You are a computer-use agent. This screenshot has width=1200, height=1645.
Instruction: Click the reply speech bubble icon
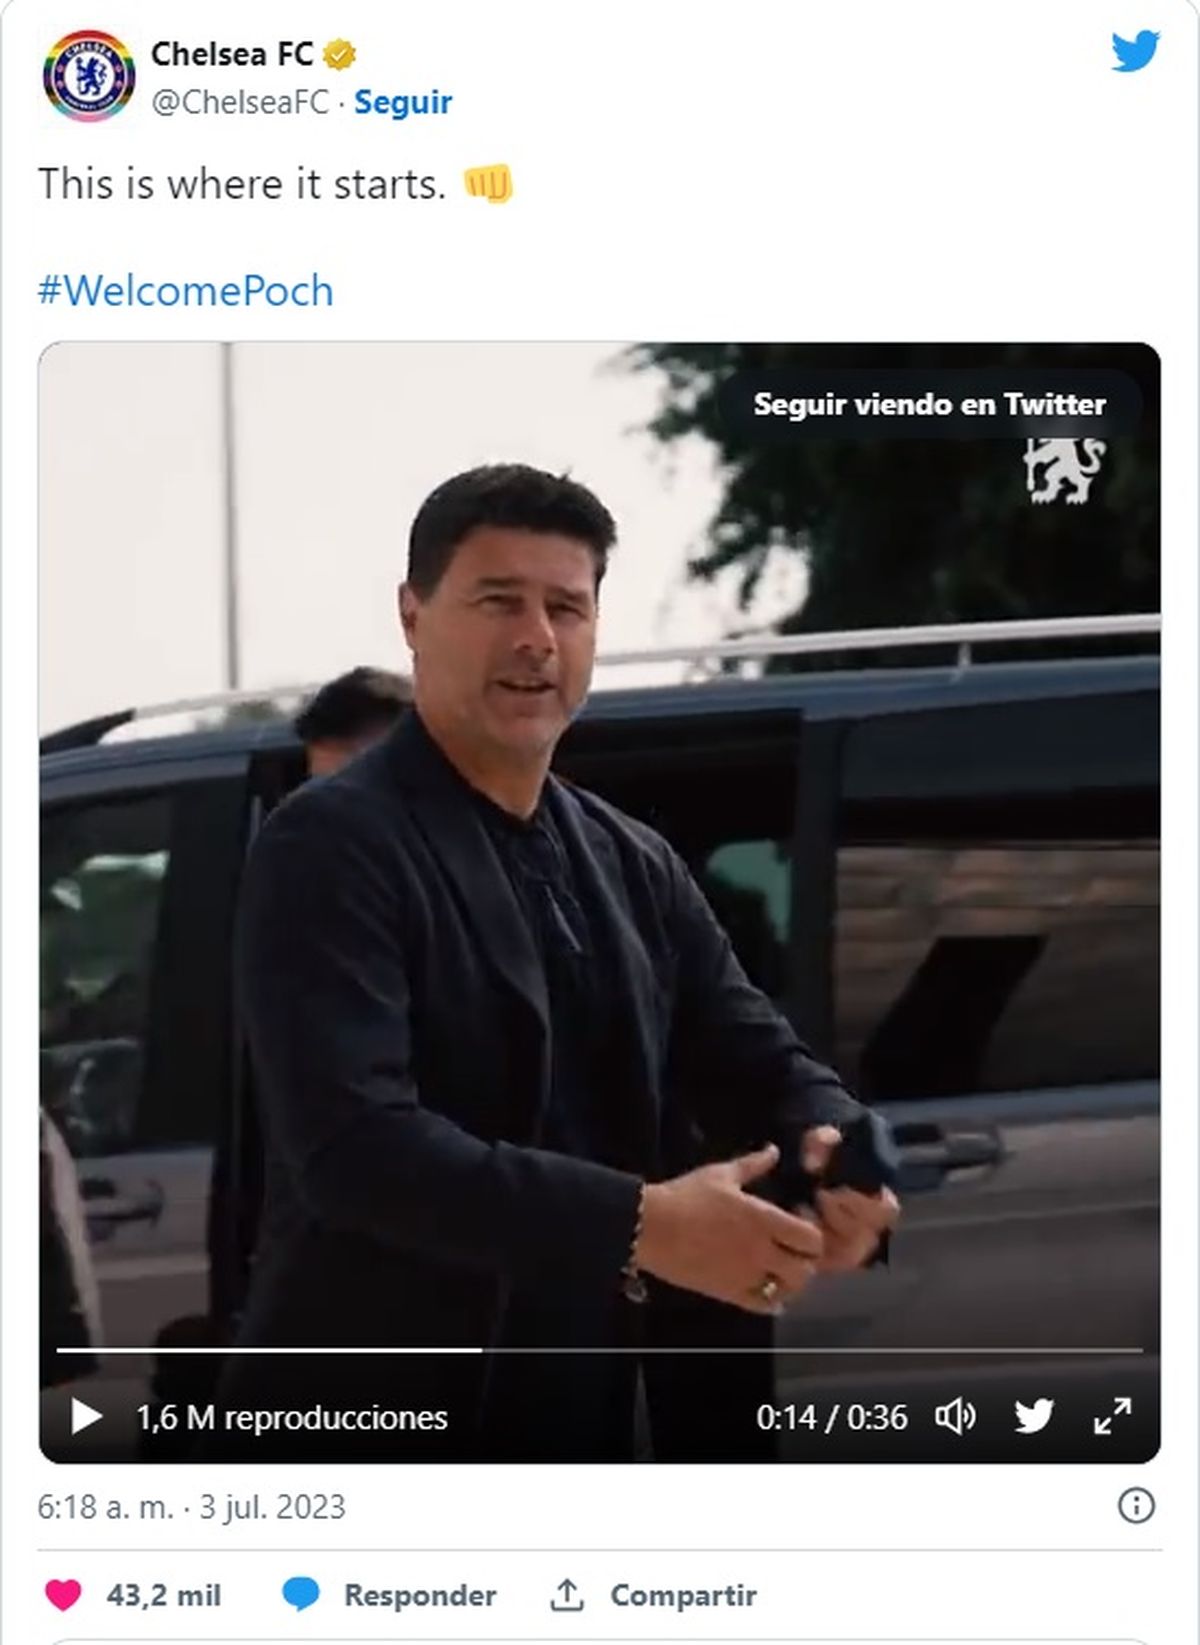(x=300, y=1594)
